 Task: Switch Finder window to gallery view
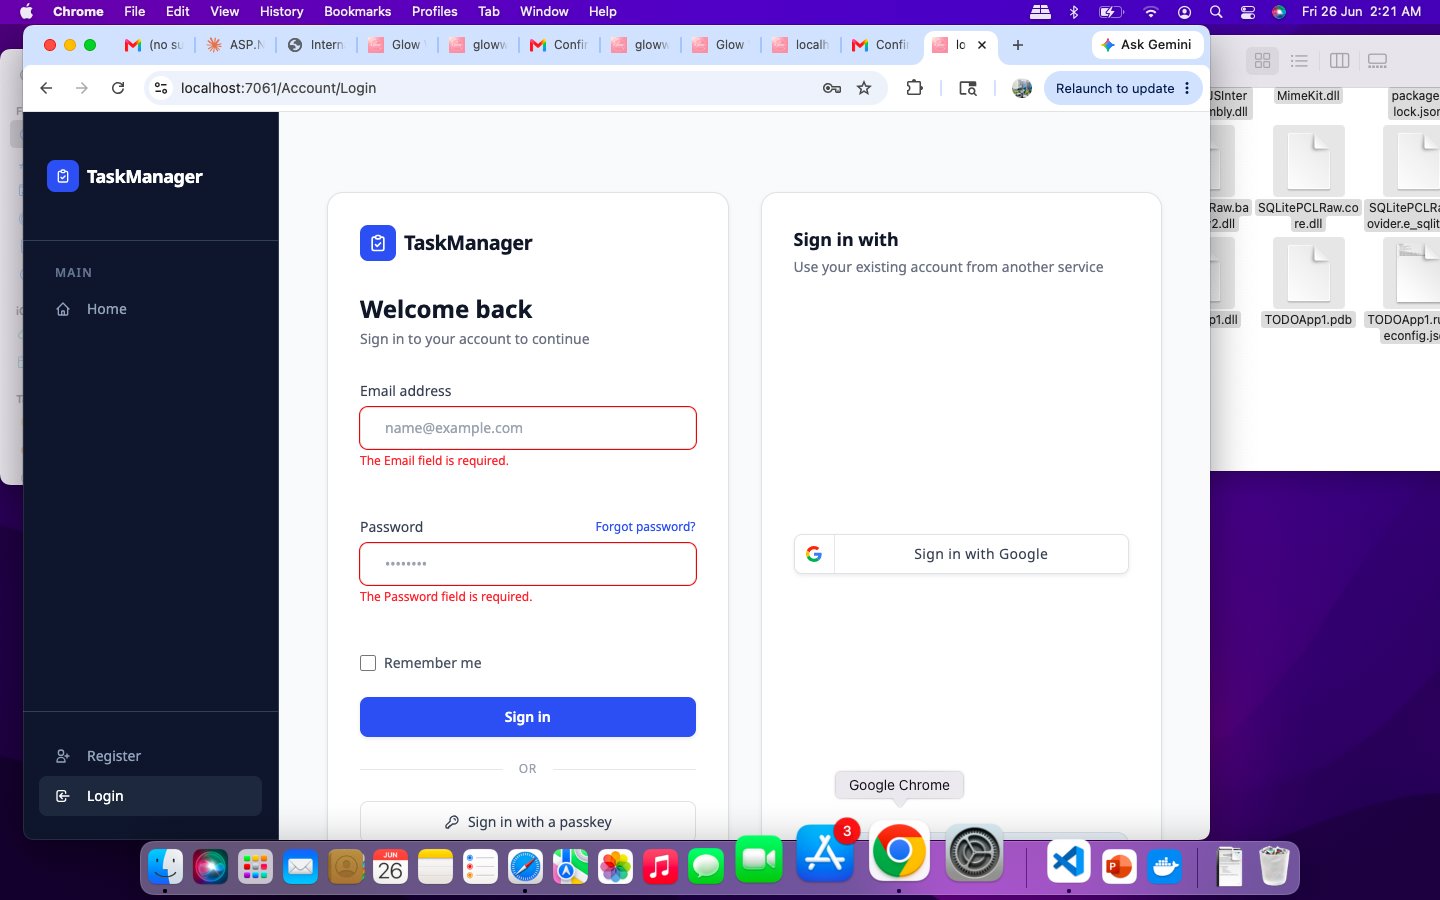coord(1378,61)
